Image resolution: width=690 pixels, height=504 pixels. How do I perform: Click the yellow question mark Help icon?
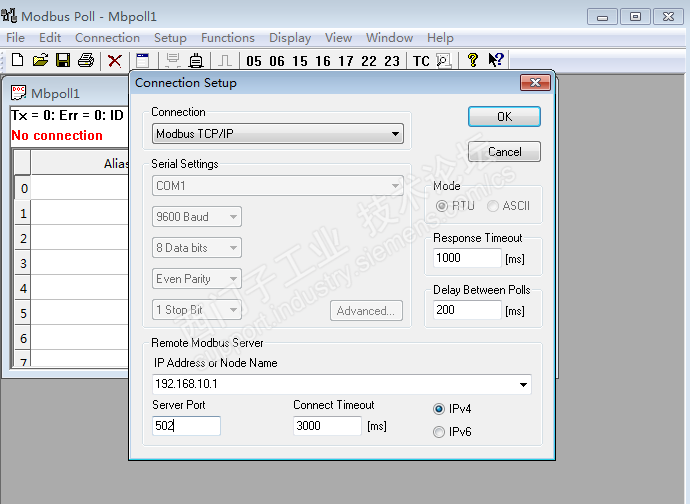coord(473,60)
